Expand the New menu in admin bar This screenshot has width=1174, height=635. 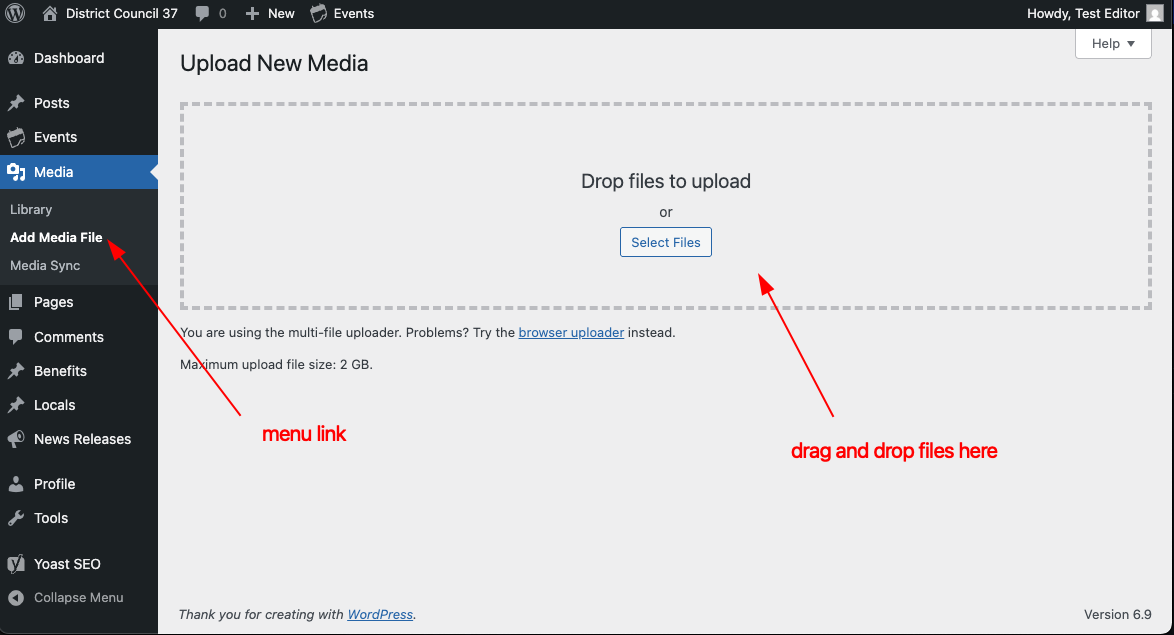pos(269,13)
